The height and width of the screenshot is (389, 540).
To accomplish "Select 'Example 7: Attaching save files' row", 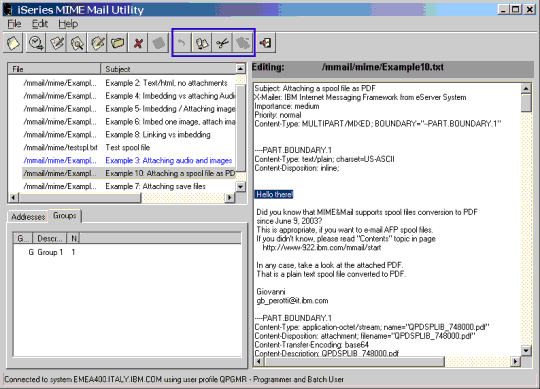I will (129, 186).
